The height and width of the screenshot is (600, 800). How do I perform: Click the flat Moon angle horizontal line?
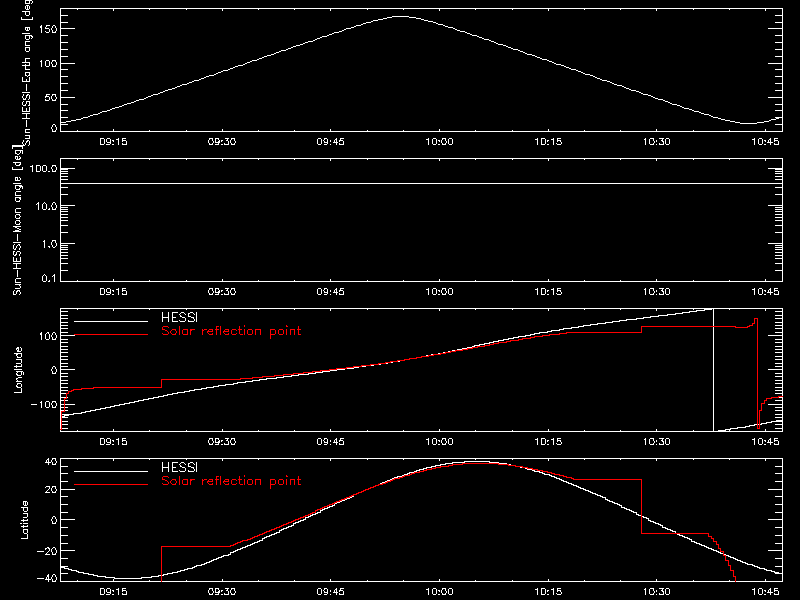(x=421, y=183)
